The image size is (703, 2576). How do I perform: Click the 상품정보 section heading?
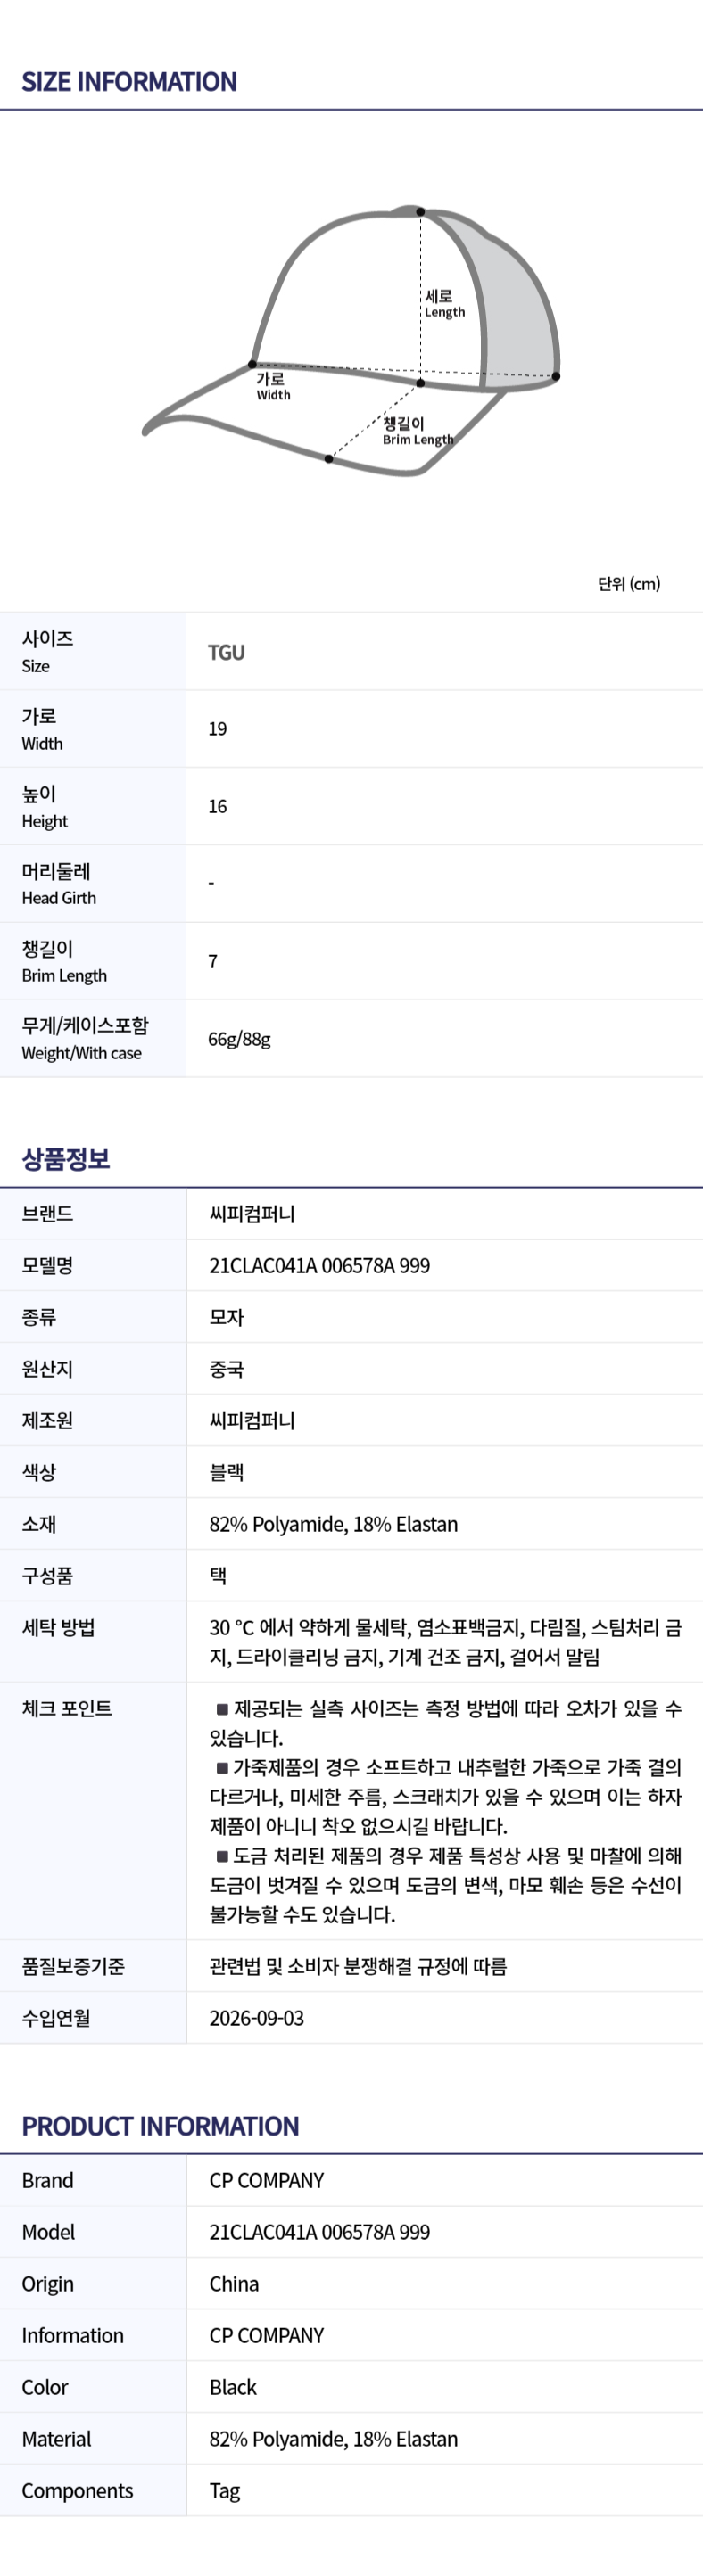(x=66, y=1159)
